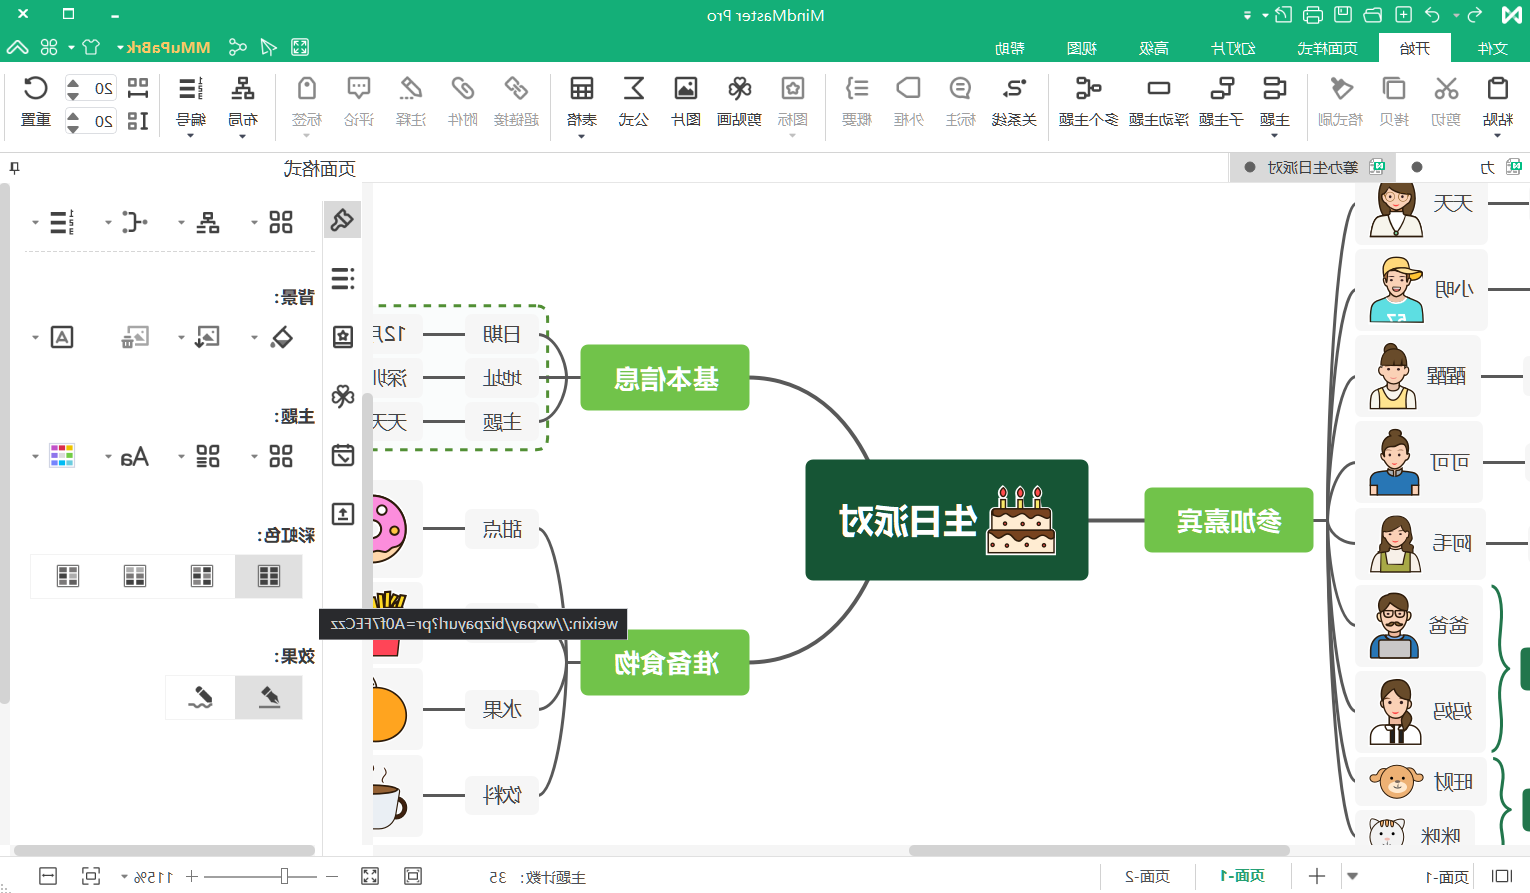Open the background fill bucket dropdown
This screenshot has width=1530, height=893.
click(x=254, y=337)
